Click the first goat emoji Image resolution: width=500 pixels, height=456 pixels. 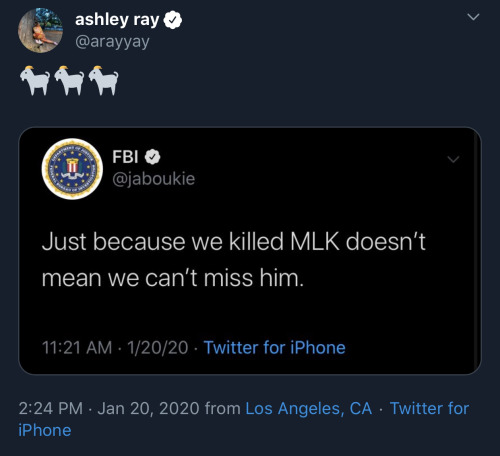click(35, 80)
